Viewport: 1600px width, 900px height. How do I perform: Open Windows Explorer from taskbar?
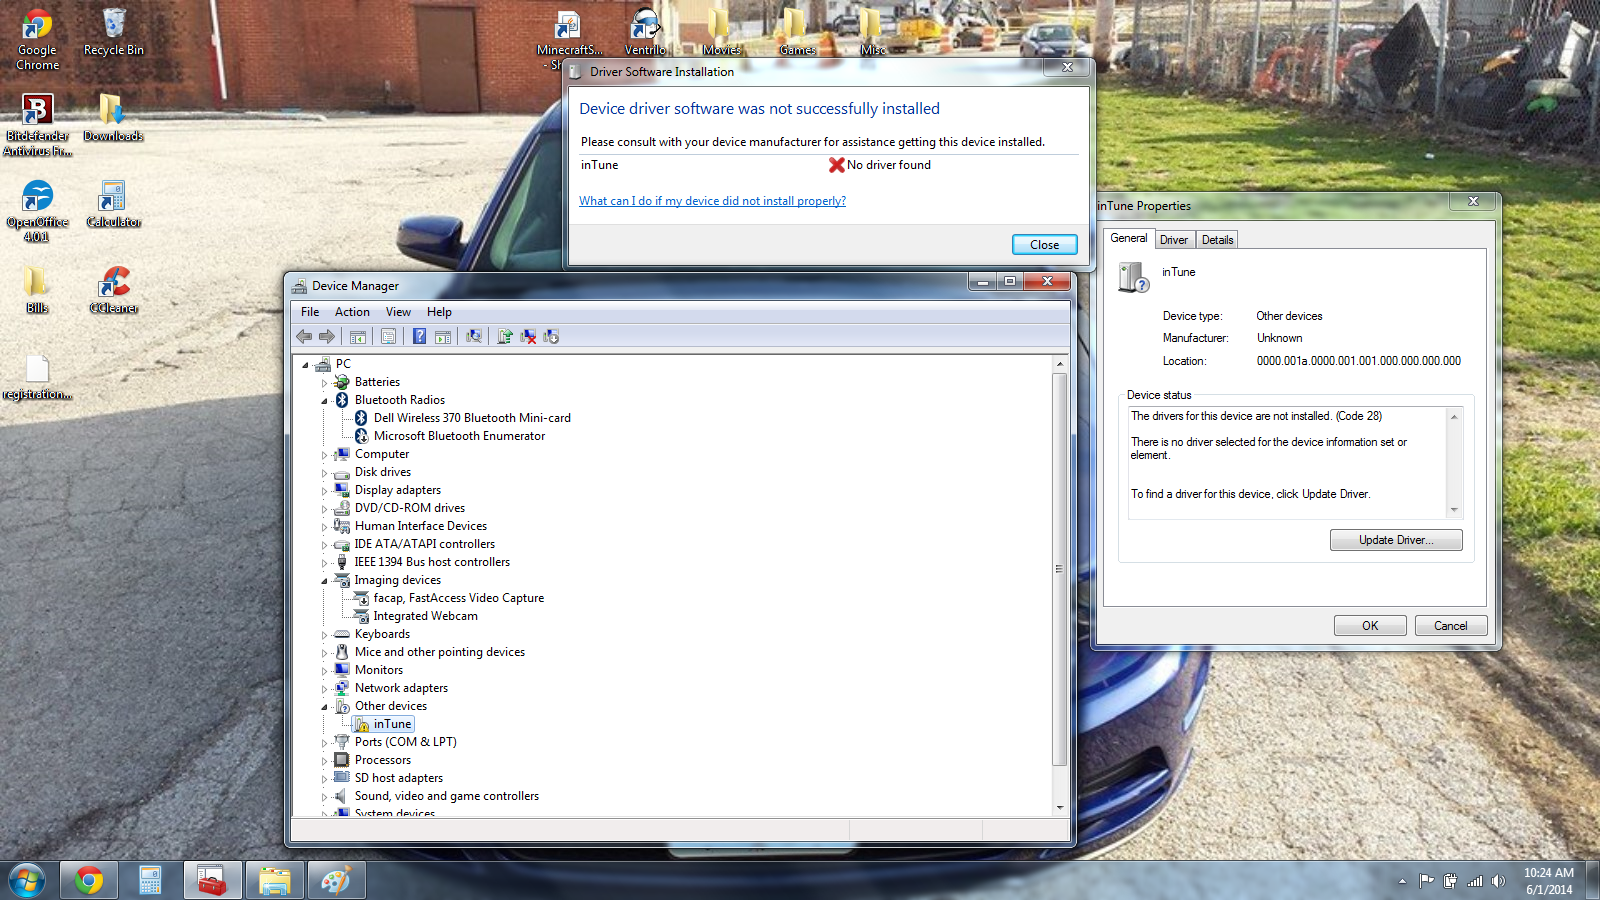point(274,880)
